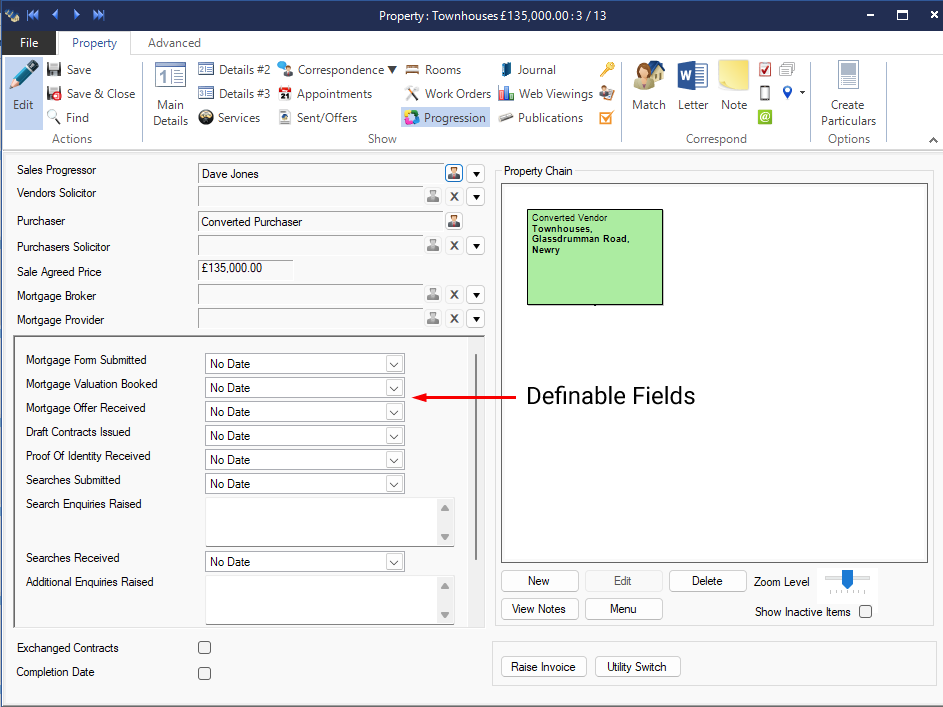Viewport: 943px width, 707px height.
Task: Show Main Details view
Action: click(170, 94)
